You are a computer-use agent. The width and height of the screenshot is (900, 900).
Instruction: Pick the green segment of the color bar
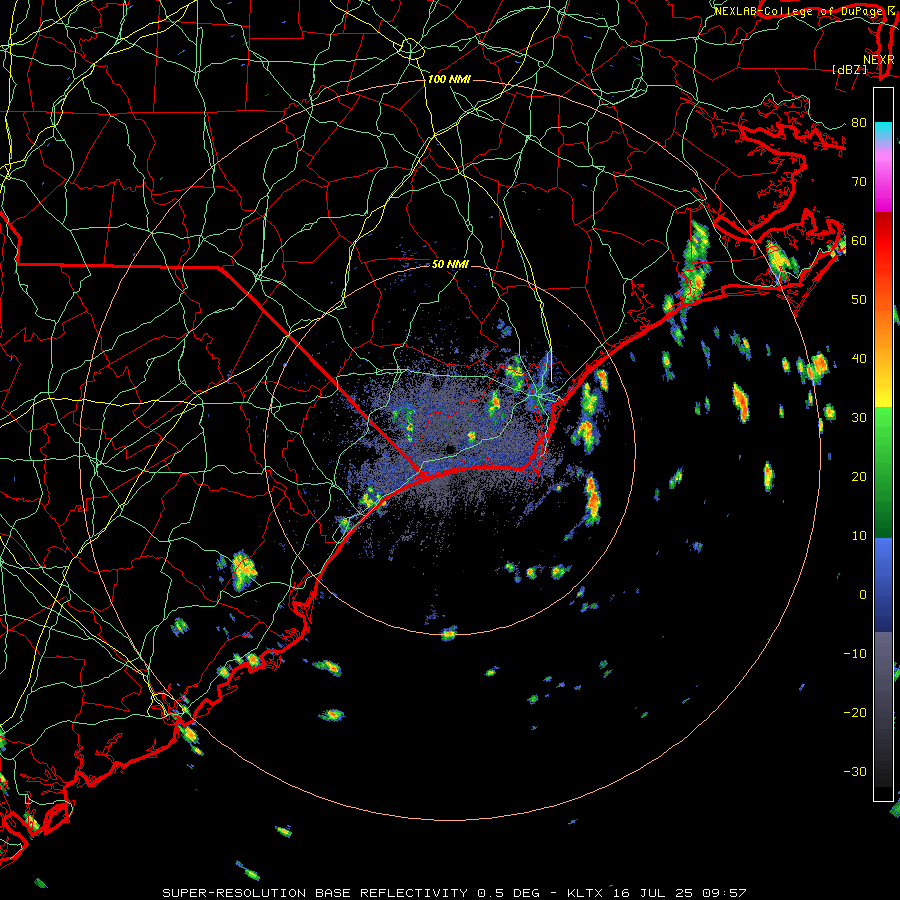(x=883, y=472)
